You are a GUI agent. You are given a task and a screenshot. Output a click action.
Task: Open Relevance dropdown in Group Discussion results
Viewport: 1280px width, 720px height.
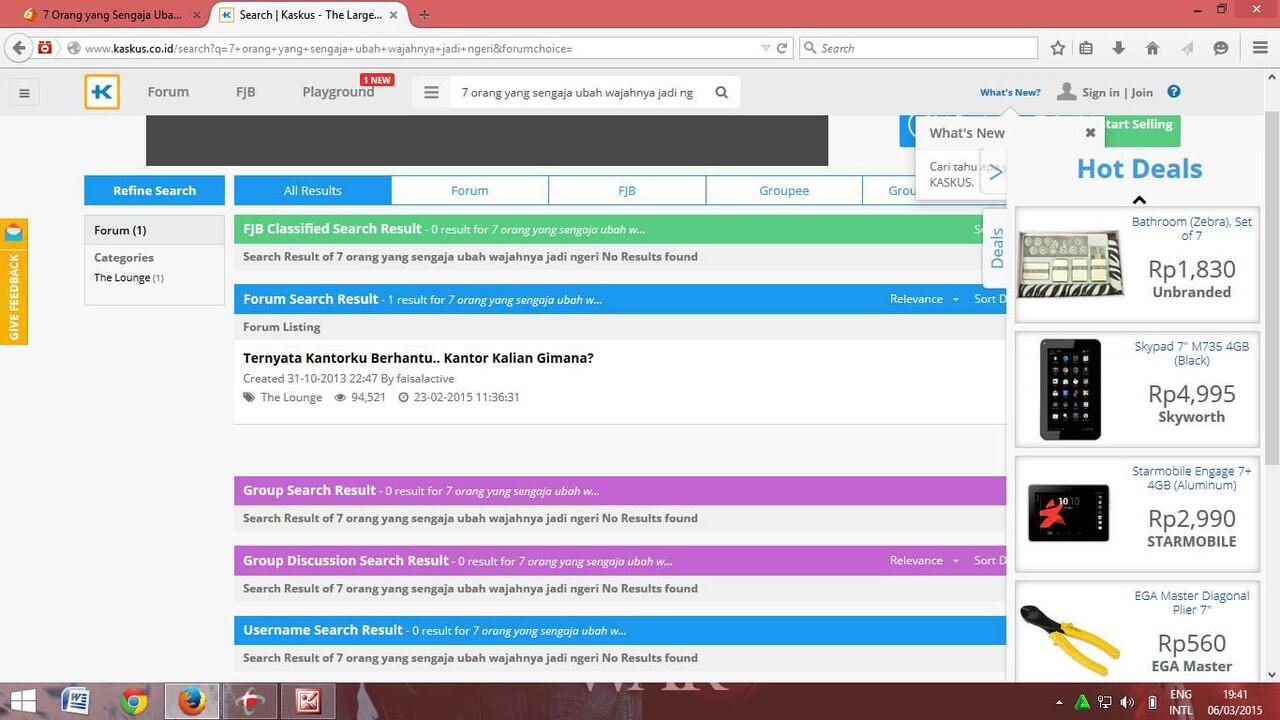click(x=924, y=560)
